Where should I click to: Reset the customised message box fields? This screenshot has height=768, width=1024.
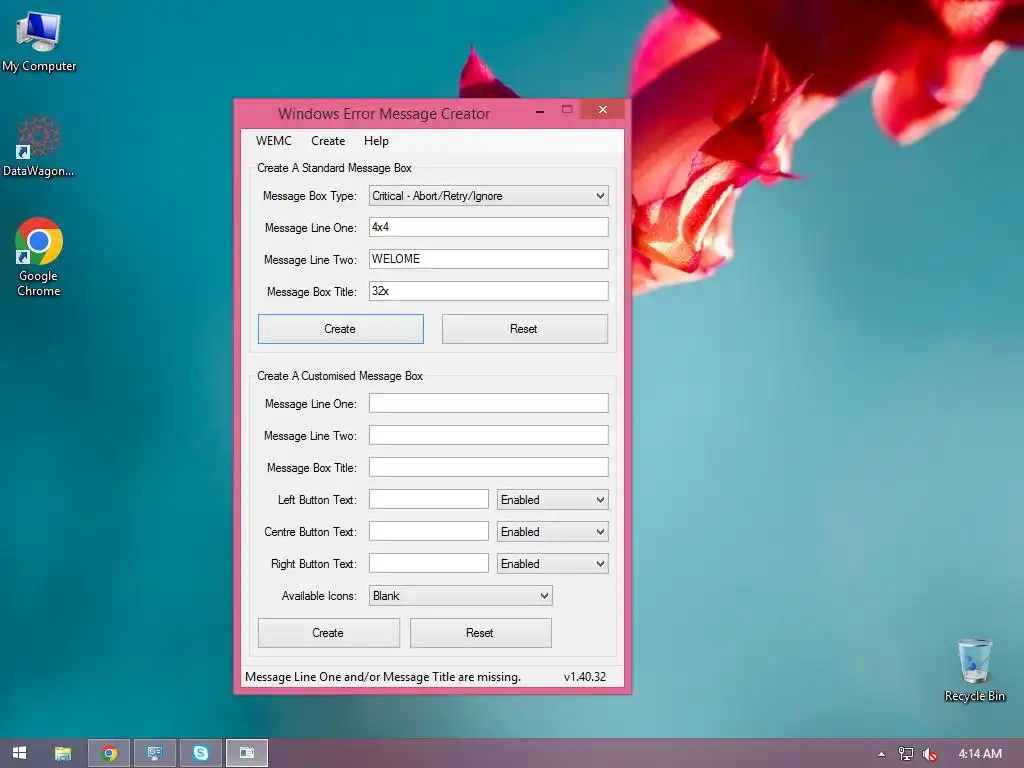click(x=481, y=633)
